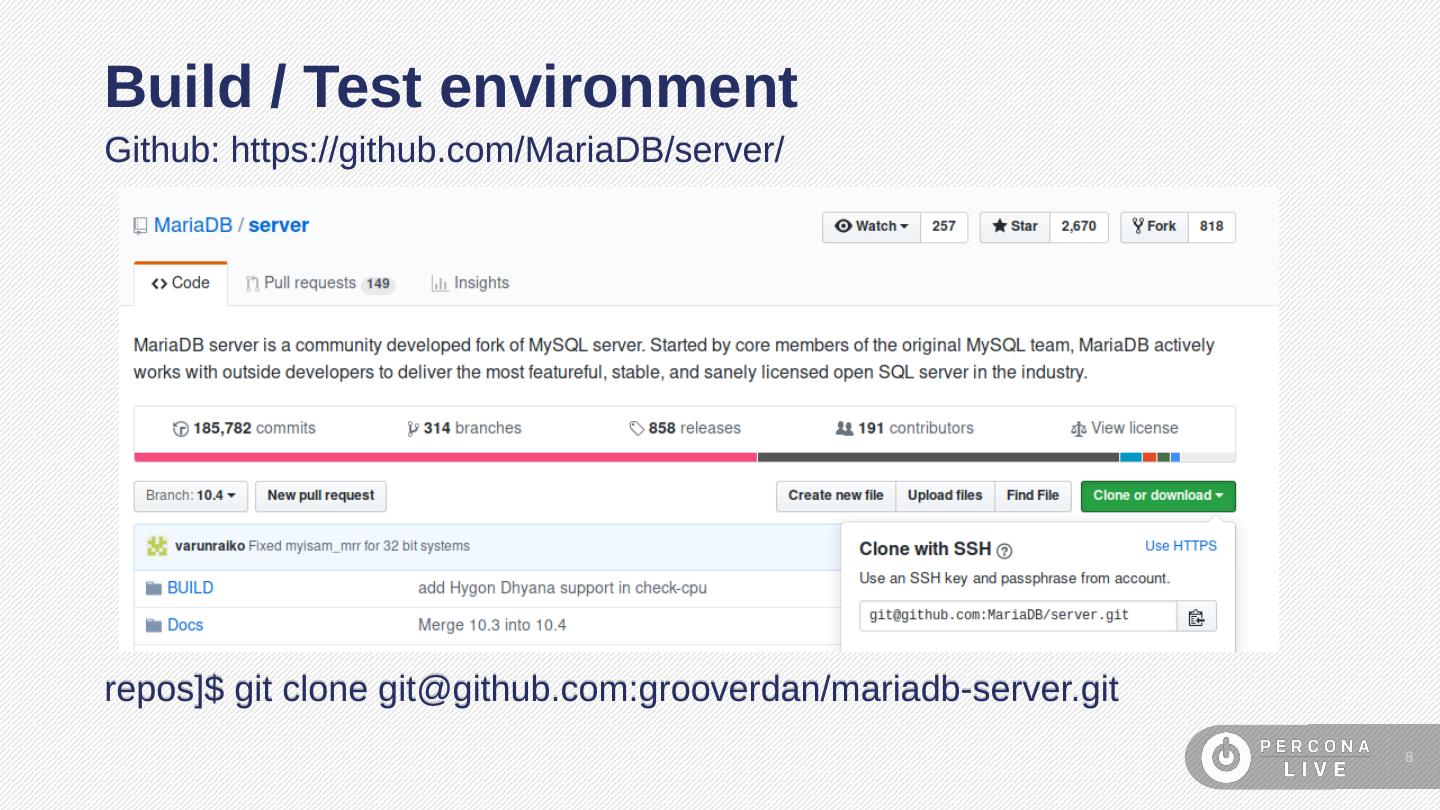Screen dimensions: 1440x810
Task: Open the Watch dropdown button
Action: pyautogui.click(x=872, y=227)
